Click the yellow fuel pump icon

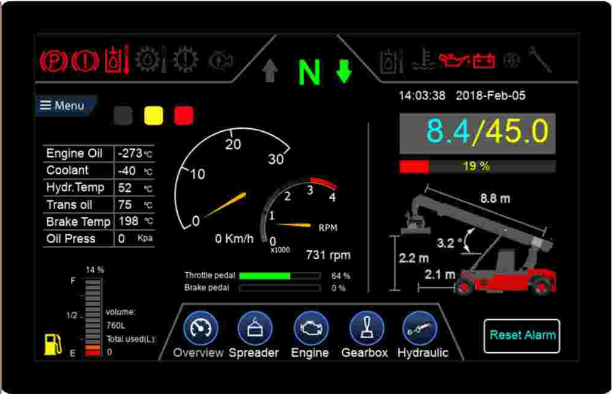point(53,344)
